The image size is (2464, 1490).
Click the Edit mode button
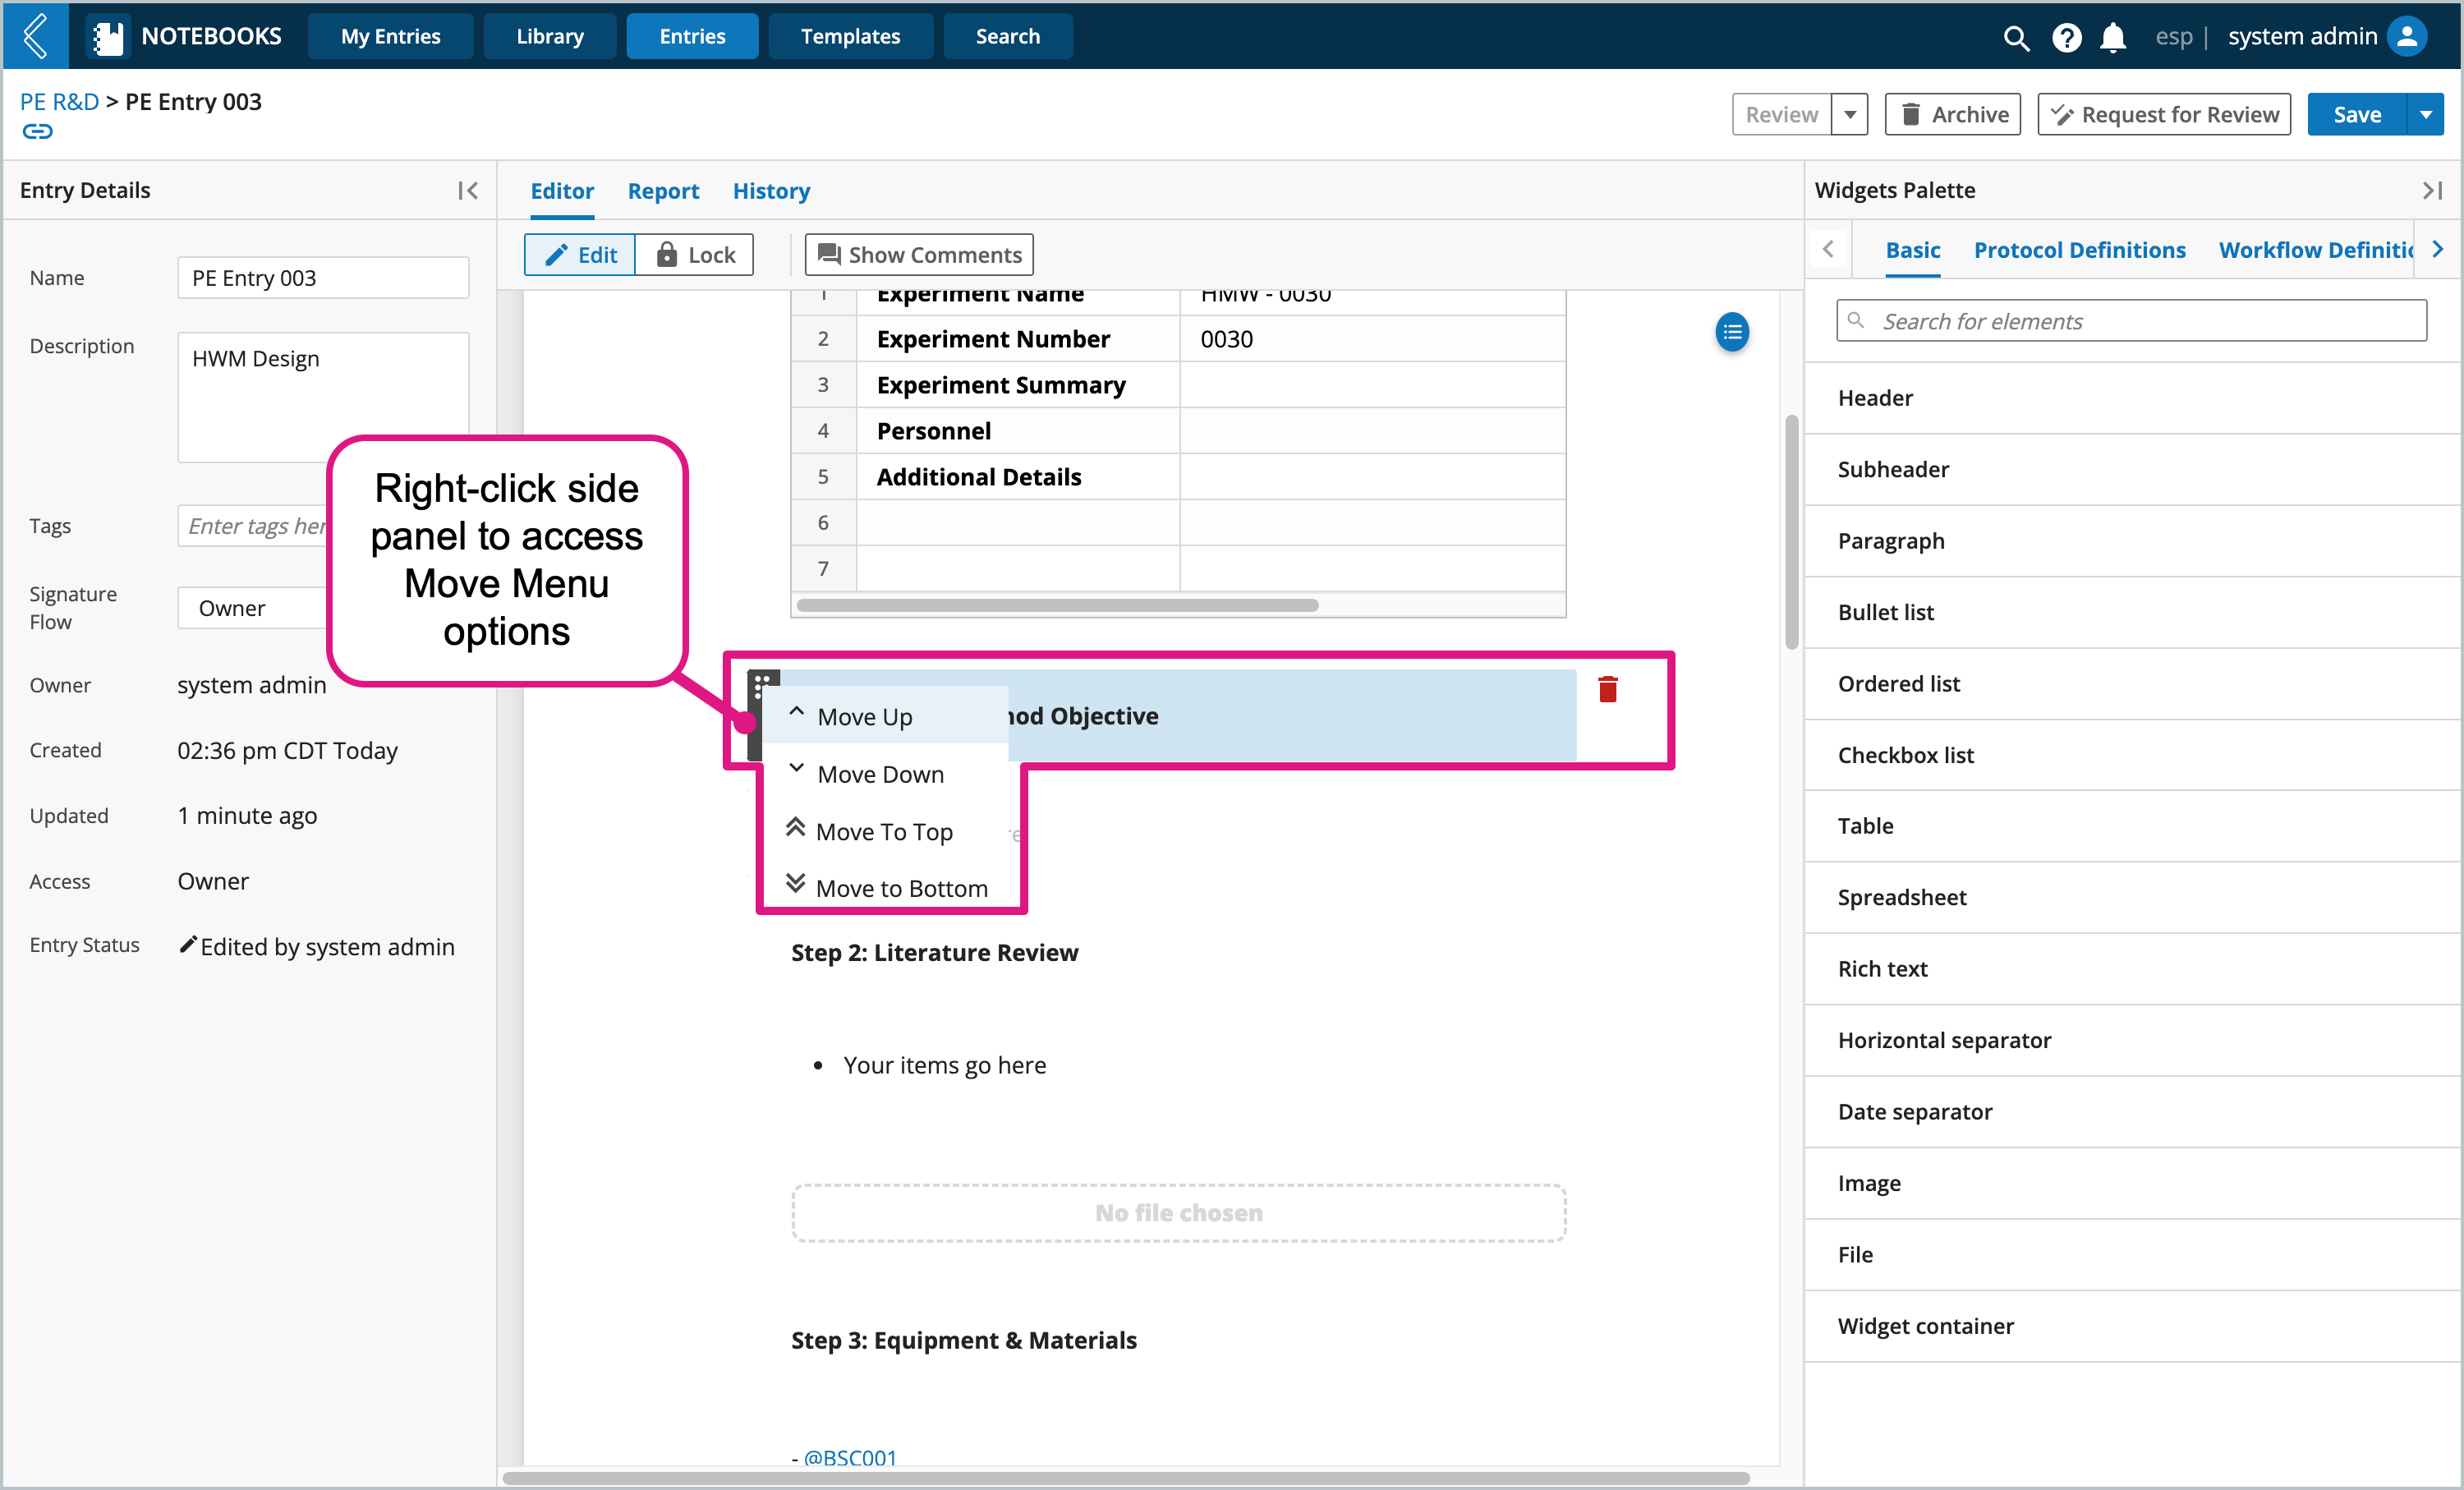(x=580, y=255)
